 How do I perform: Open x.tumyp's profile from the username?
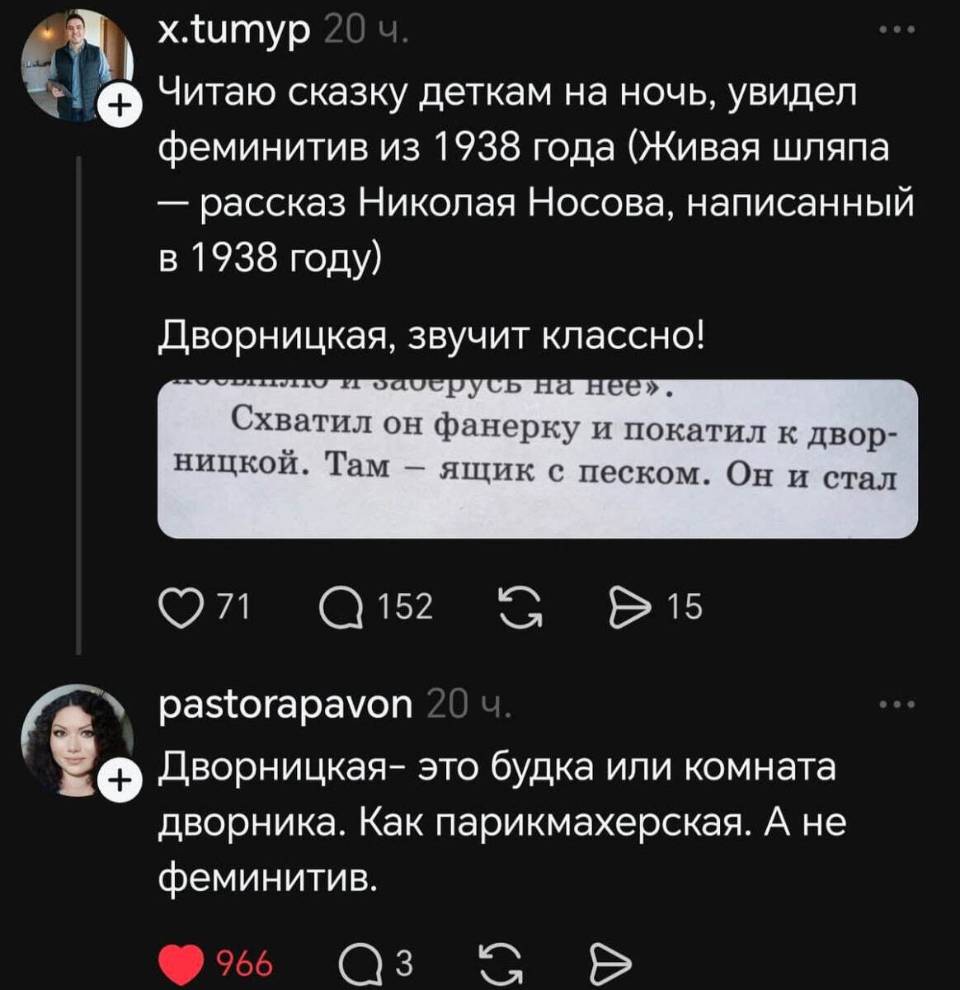[231, 30]
